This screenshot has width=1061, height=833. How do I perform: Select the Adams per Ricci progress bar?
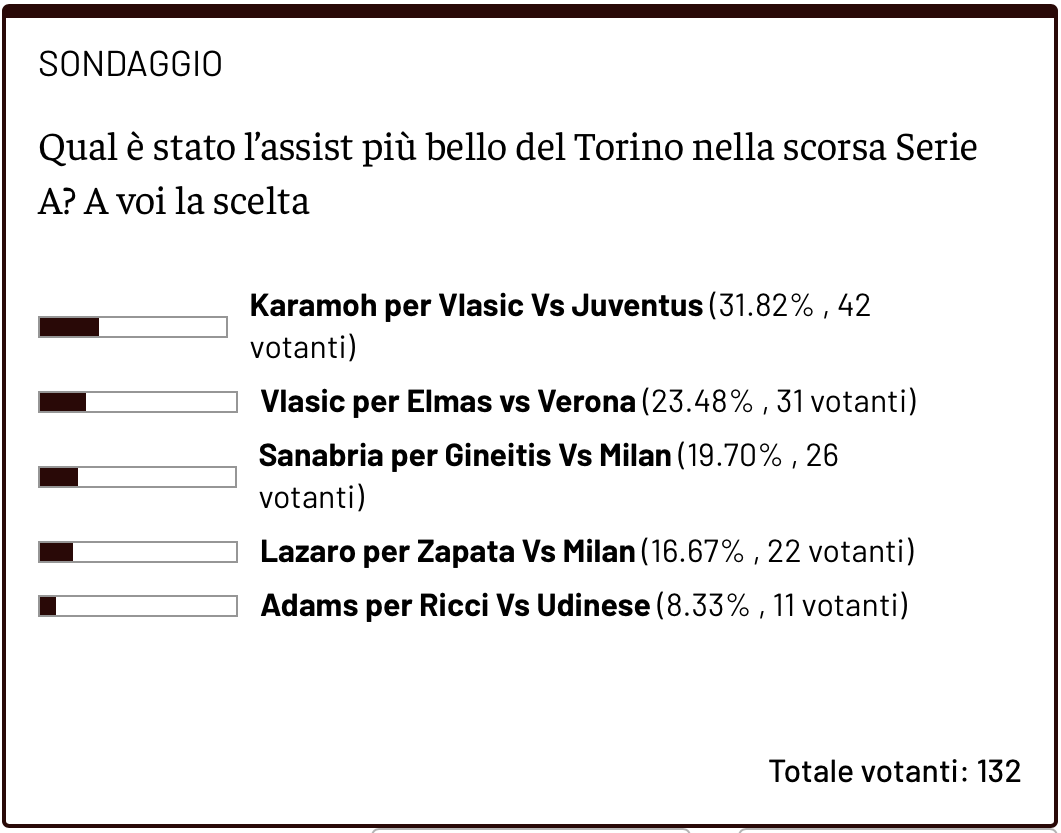[138, 606]
